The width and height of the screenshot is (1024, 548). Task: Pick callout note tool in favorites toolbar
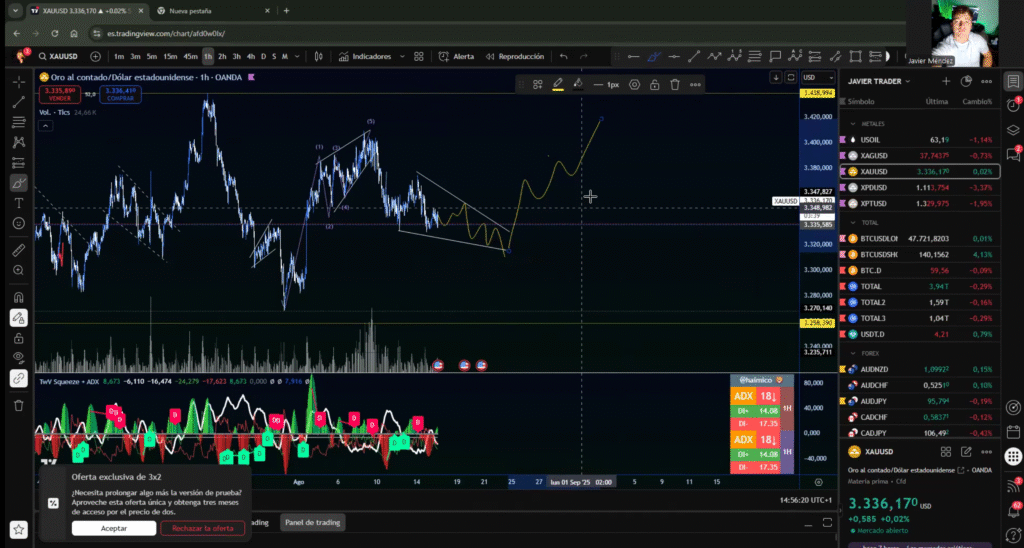pyautogui.click(x=775, y=57)
